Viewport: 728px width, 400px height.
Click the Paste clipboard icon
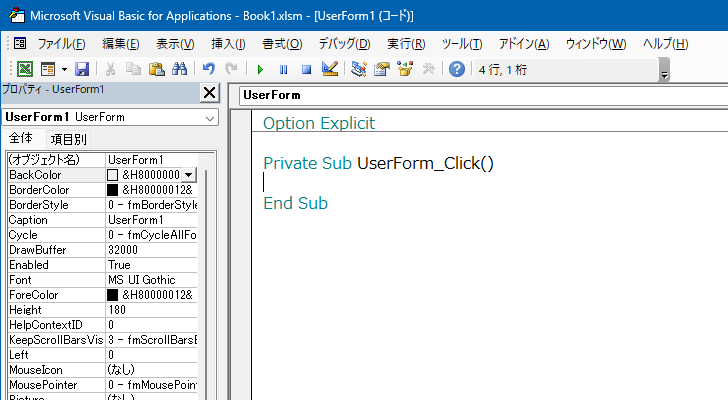156,70
